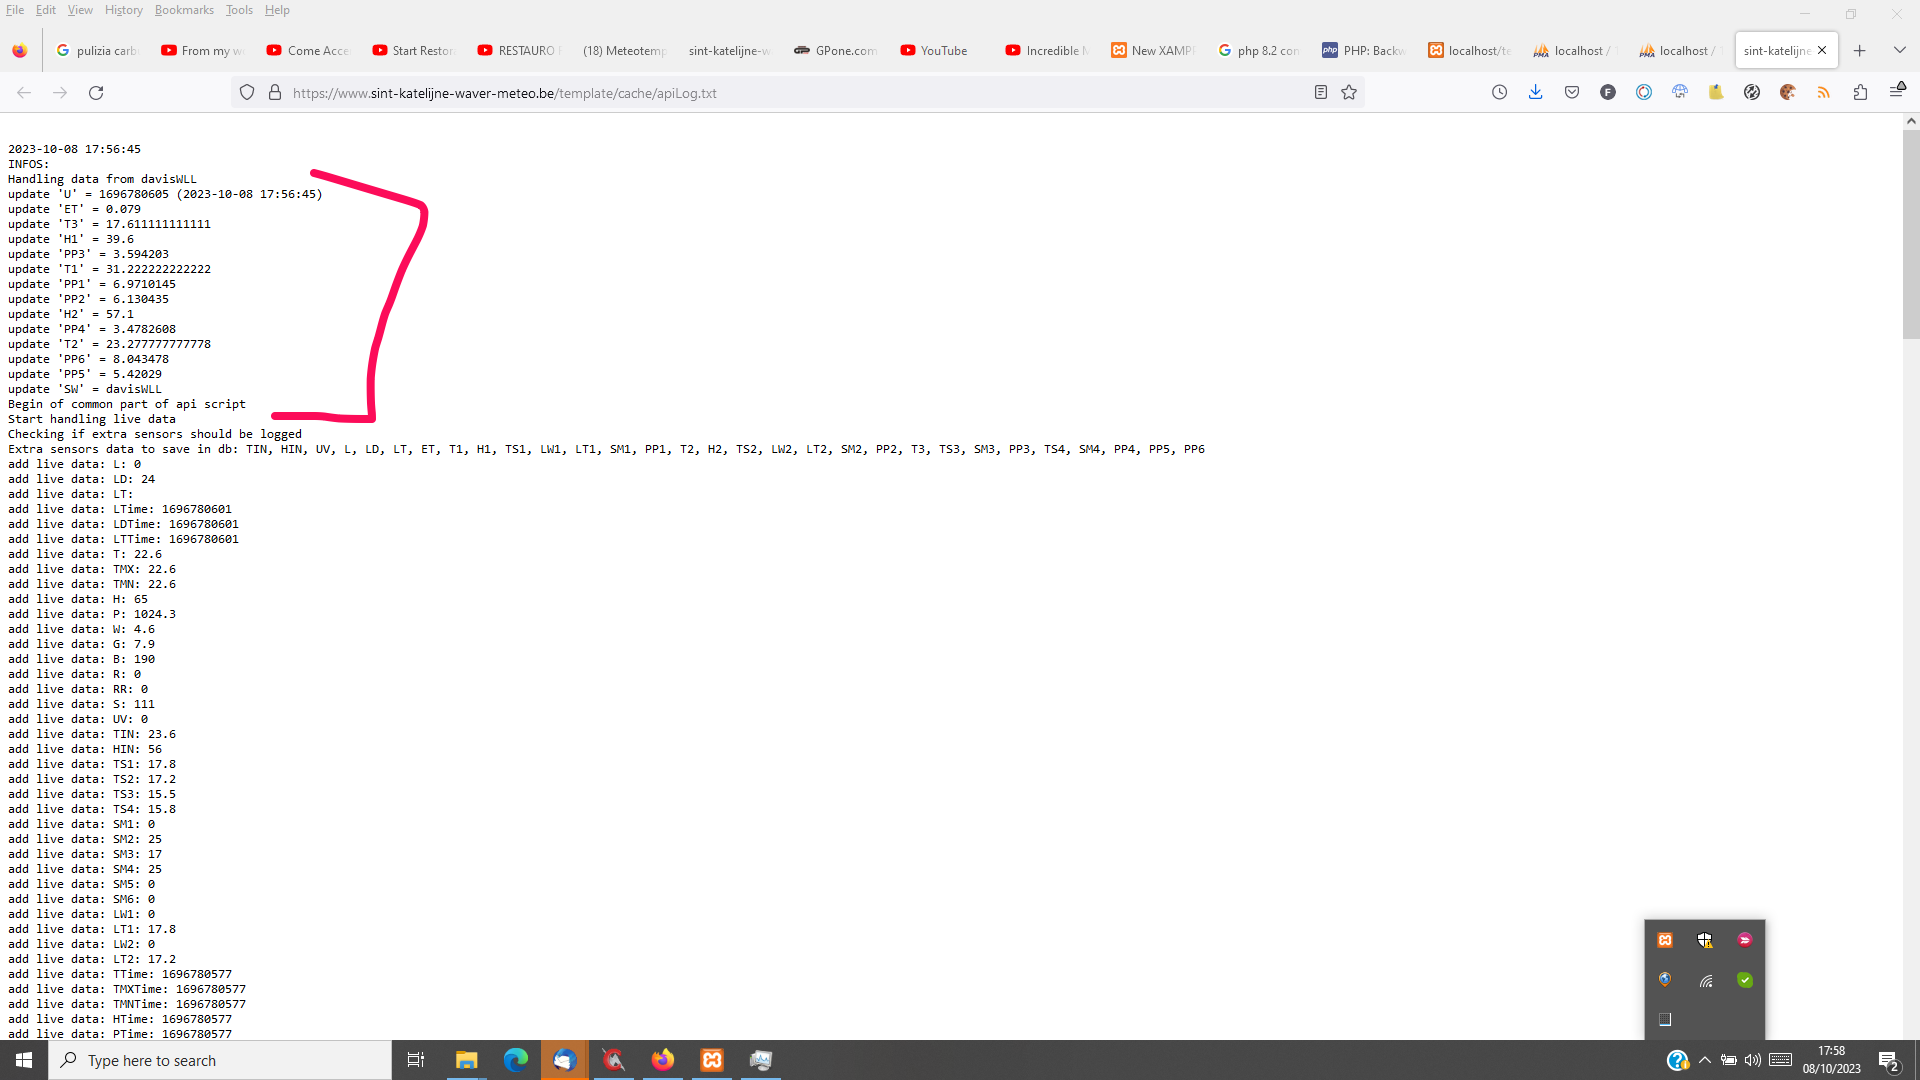Open the Windows Security tray icon
1920x1080 pixels.
click(x=1705, y=940)
